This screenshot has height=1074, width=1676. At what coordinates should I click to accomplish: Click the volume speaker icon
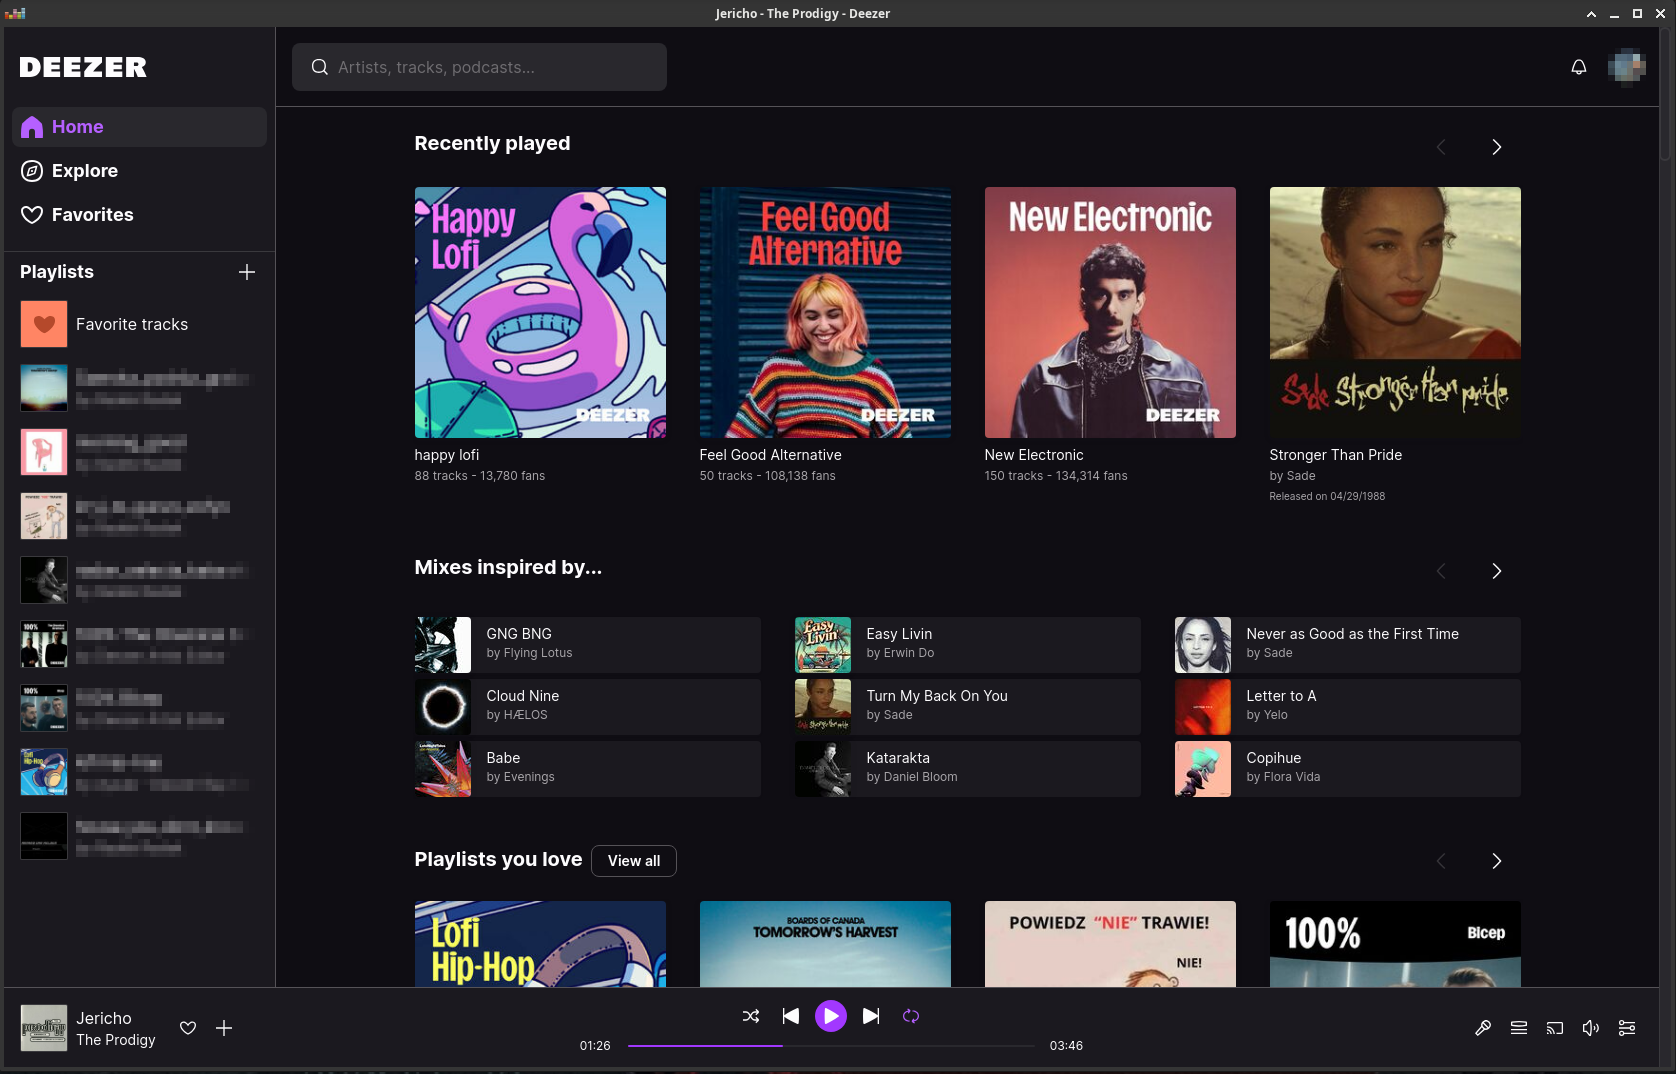pyautogui.click(x=1591, y=1027)
